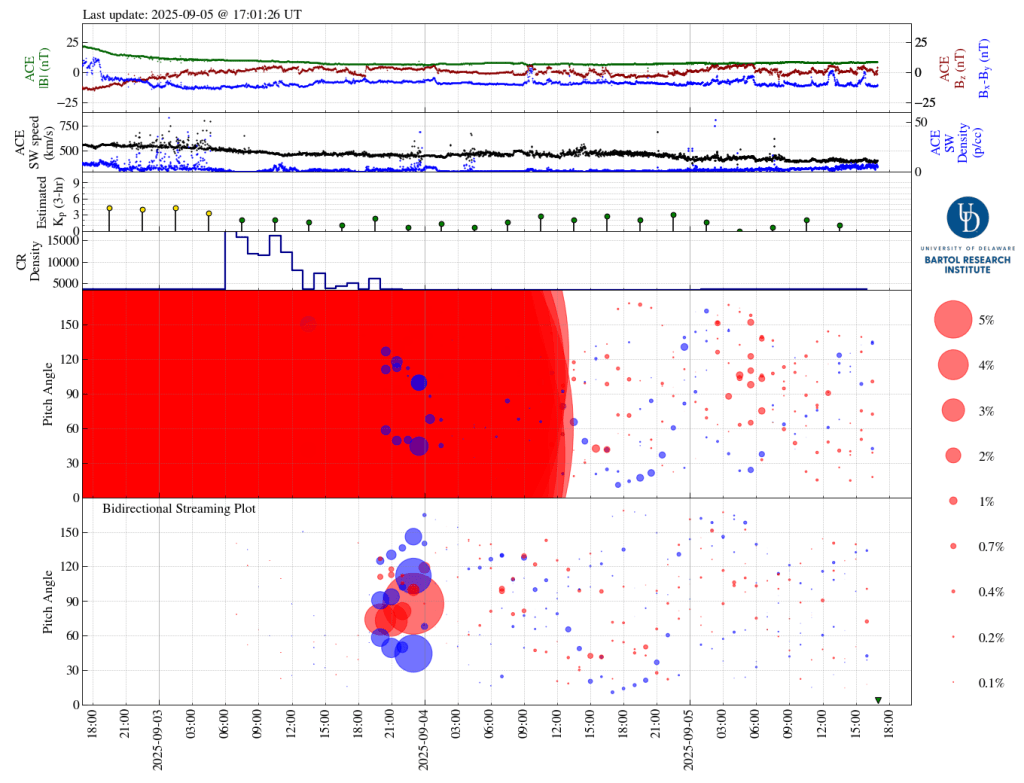The image size is (1024, 783).
Task: Click the green triangle marker on time axis
Action: pyautogui.click(x=878, y=700)
